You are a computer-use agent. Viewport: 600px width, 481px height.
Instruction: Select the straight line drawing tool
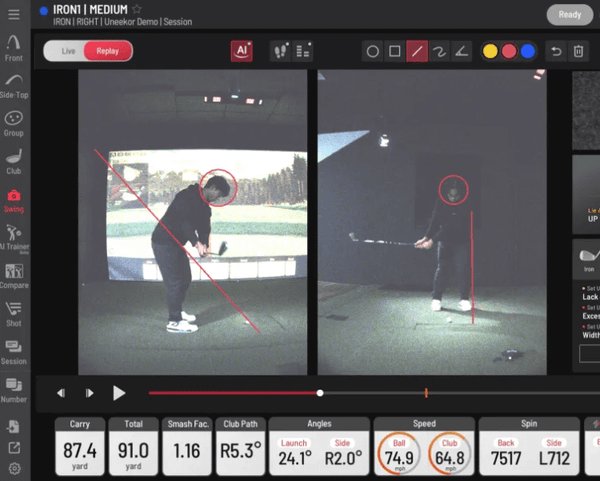point(417,51)
